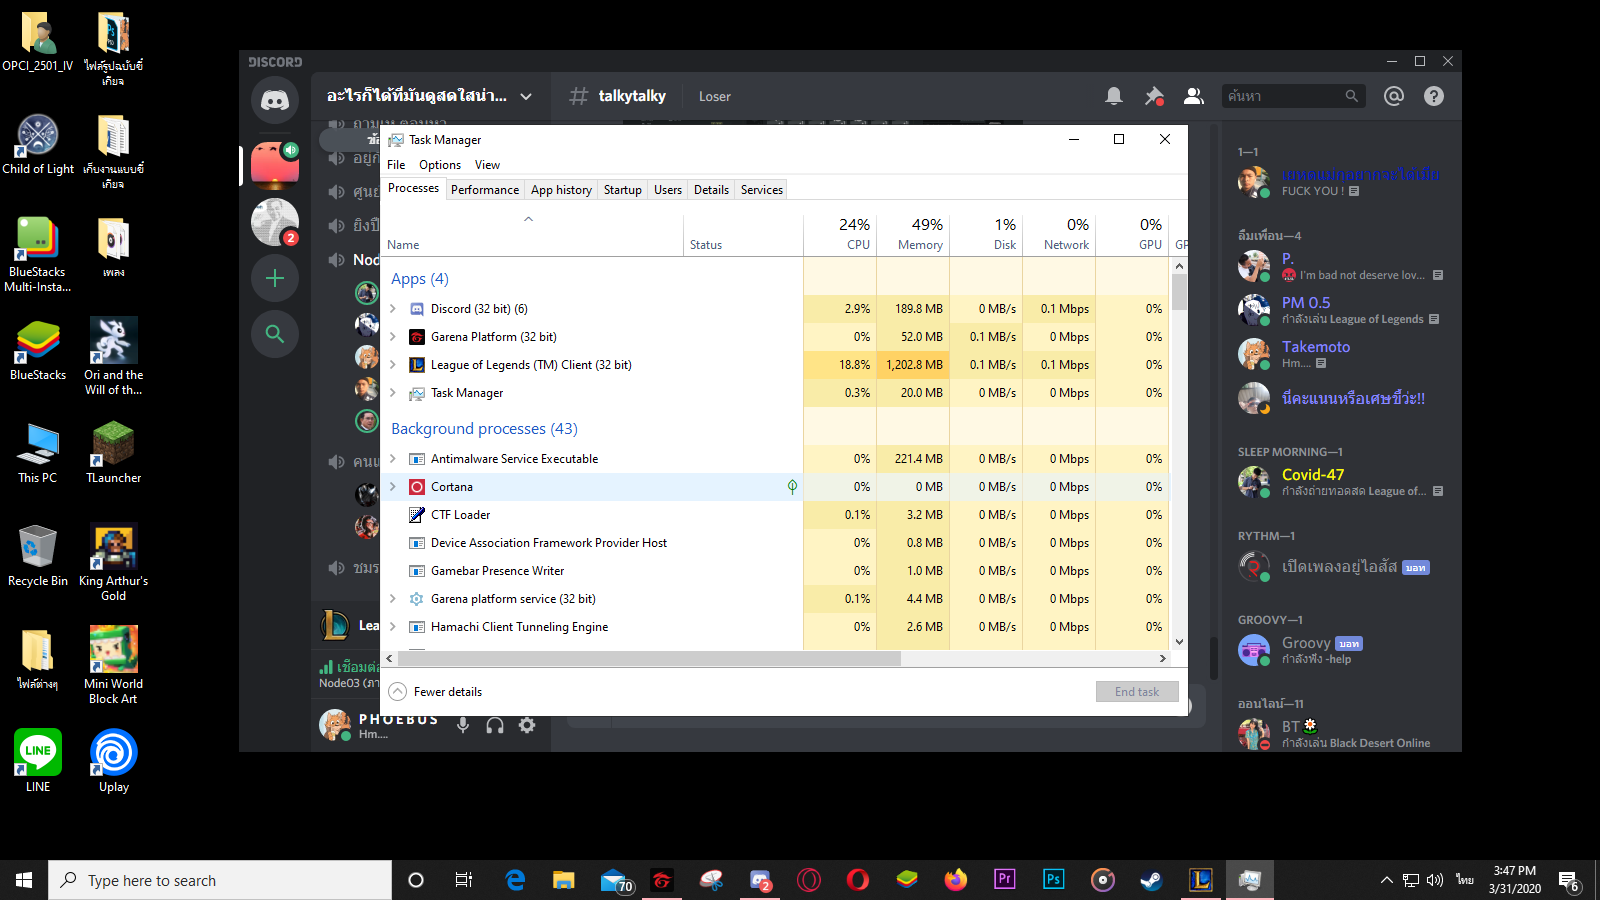The height and width of the screenshot is (900, 1600).
Task: Click Fewer details button
Action: click(435, 692)
